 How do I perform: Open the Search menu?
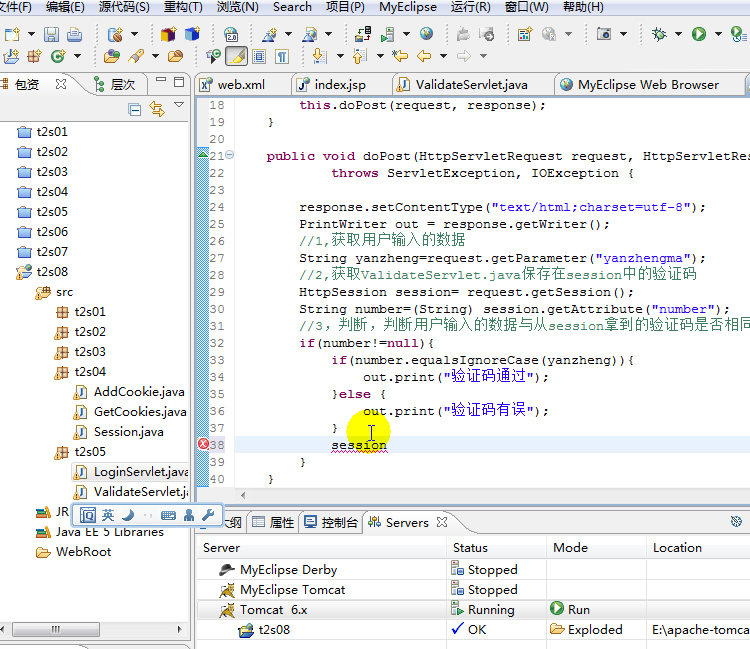(292, 7)
